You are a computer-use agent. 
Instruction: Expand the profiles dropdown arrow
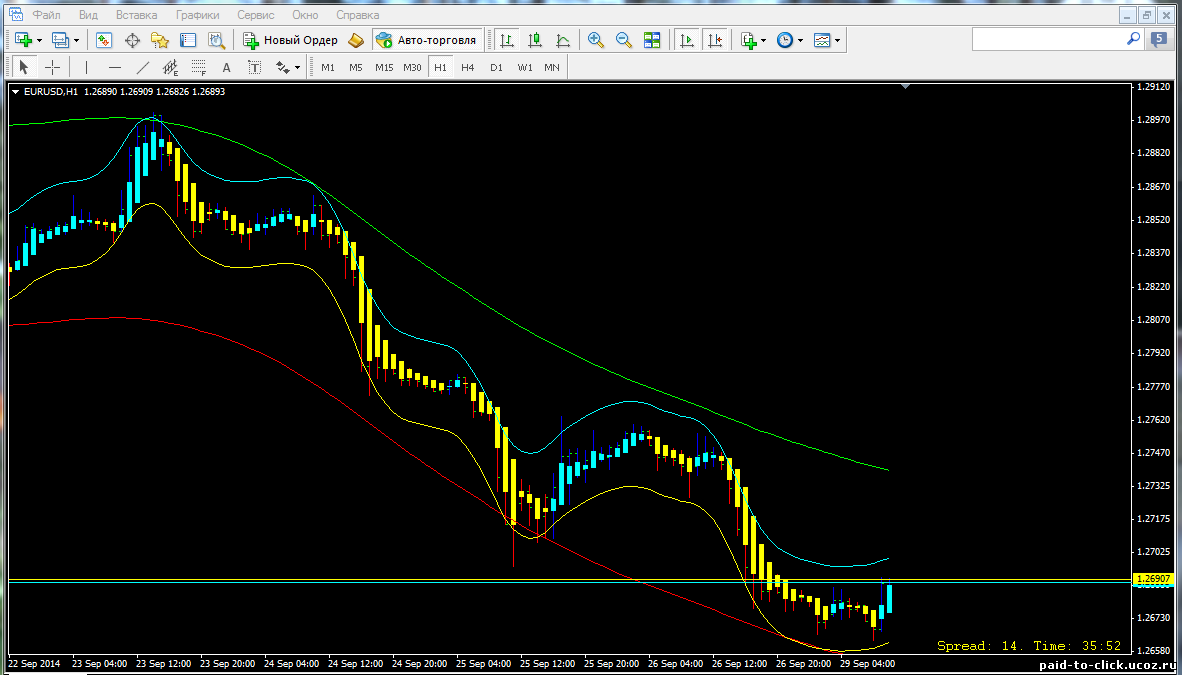point(76,40)
